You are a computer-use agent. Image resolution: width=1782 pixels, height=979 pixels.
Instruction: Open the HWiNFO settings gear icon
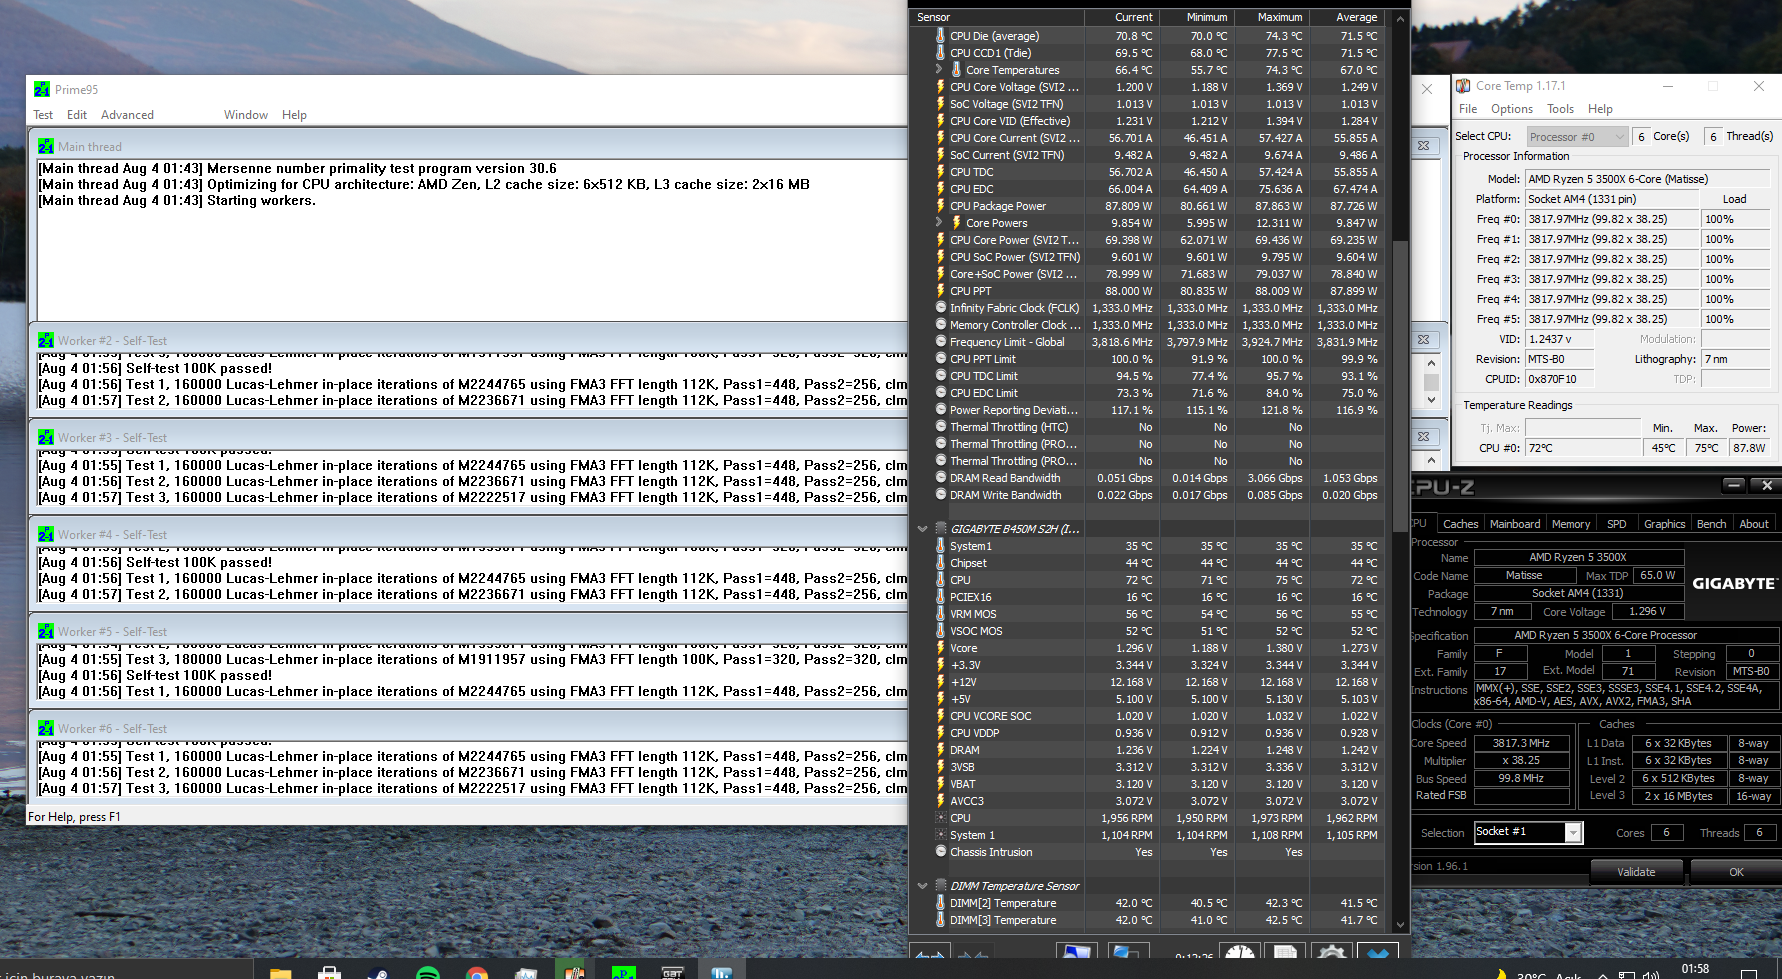[1332, 952]
